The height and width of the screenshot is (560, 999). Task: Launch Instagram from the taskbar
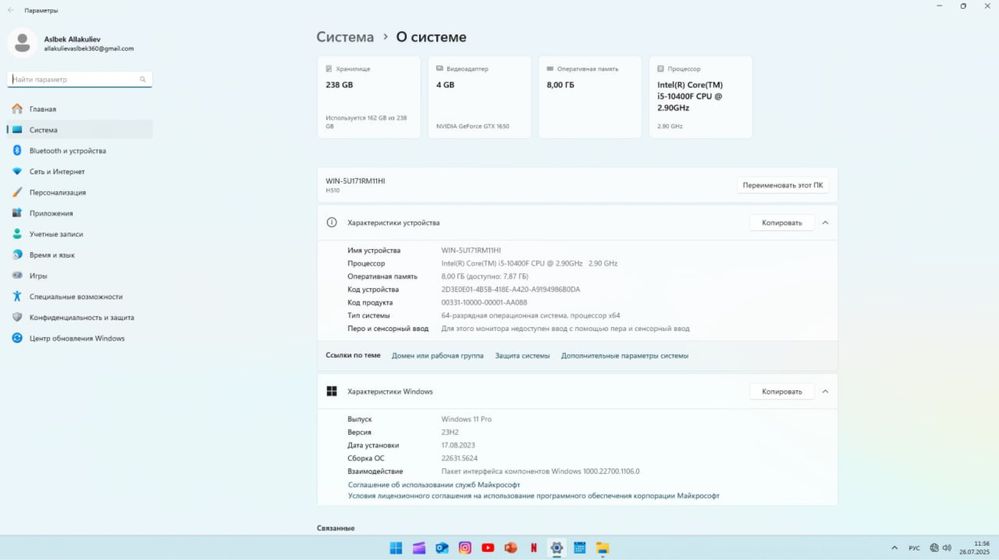coord(465,548)
